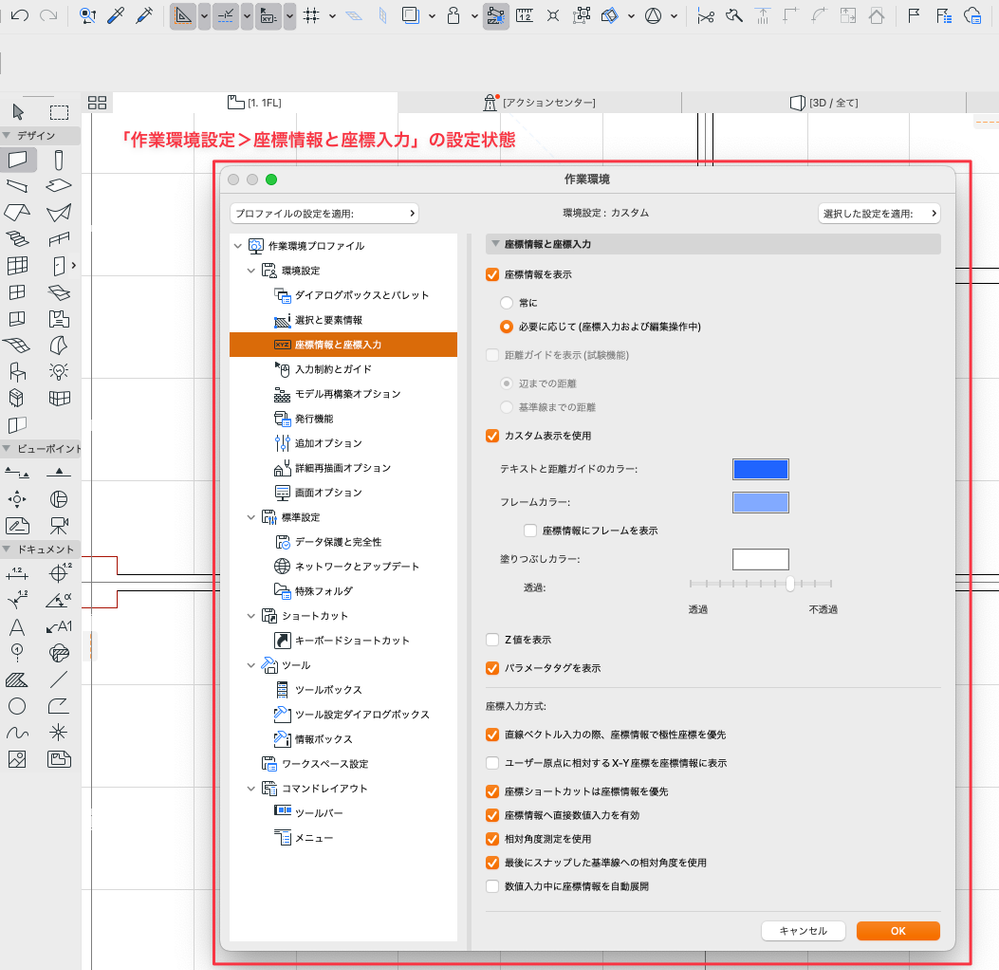Choose the Lamp tool light bulb icon
Screen dimensions: 999x970
(x=59, y=372)
